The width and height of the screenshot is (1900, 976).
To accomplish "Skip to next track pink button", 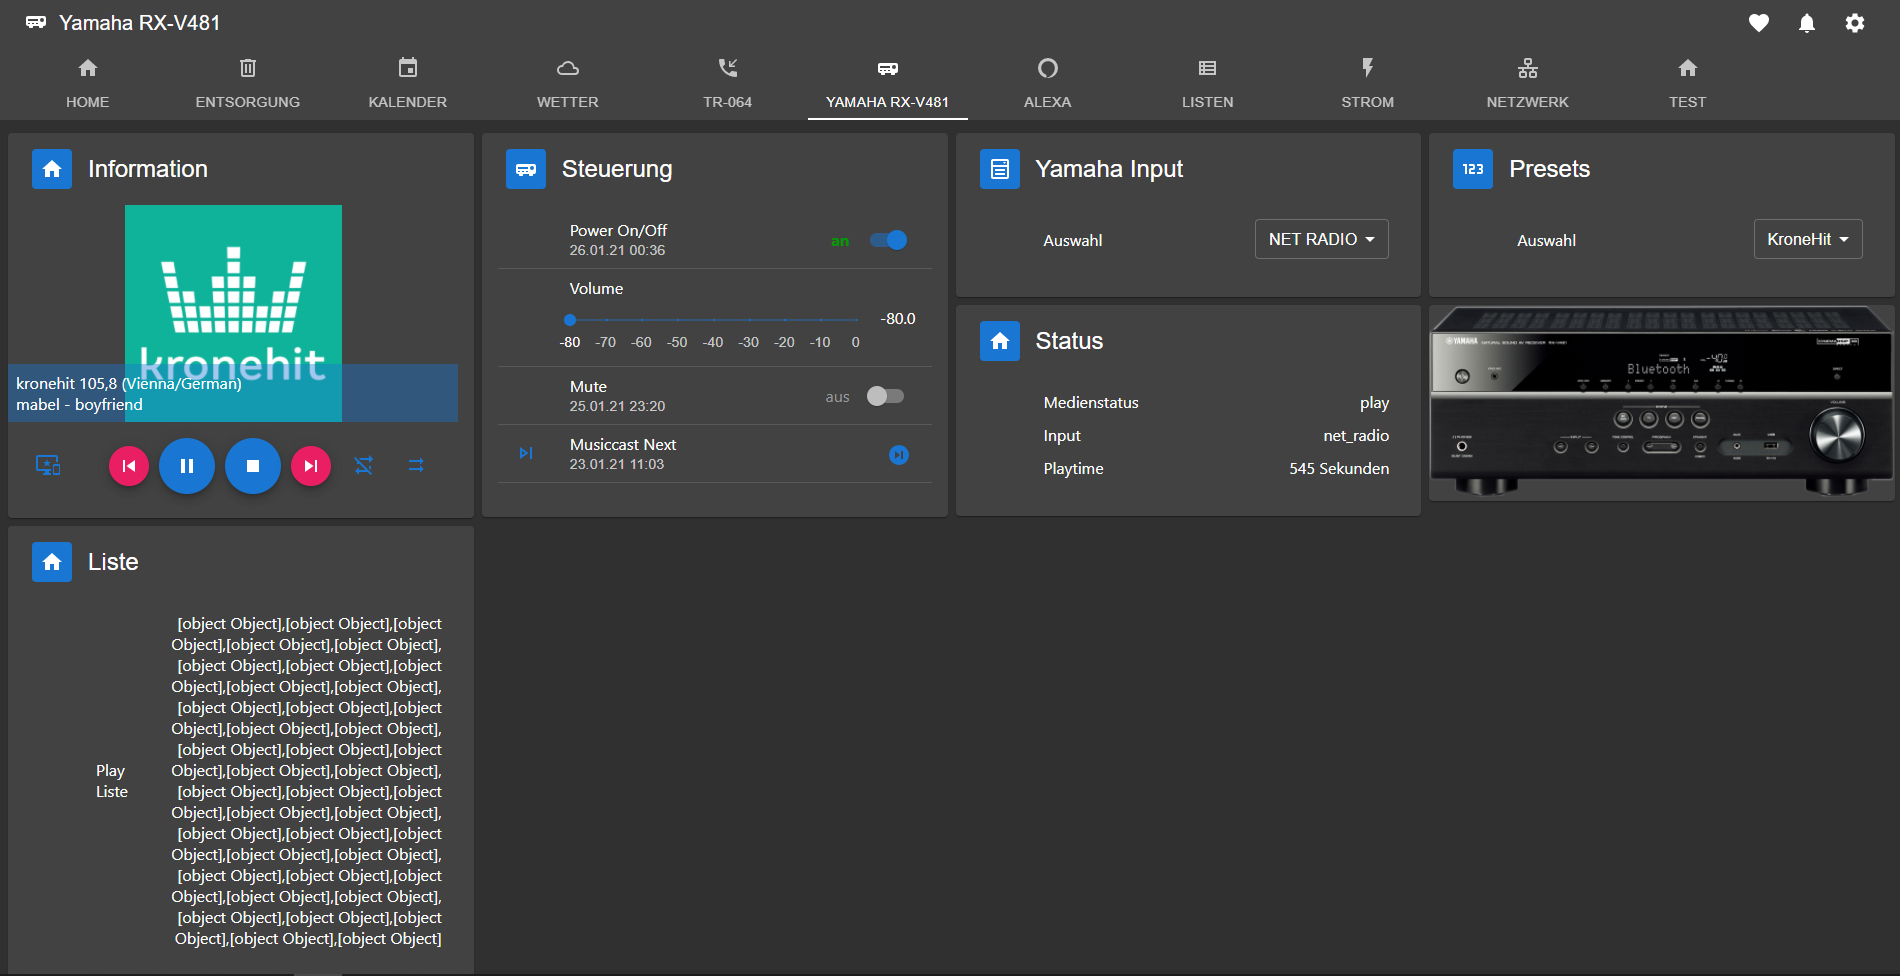I will click(311, 466).
